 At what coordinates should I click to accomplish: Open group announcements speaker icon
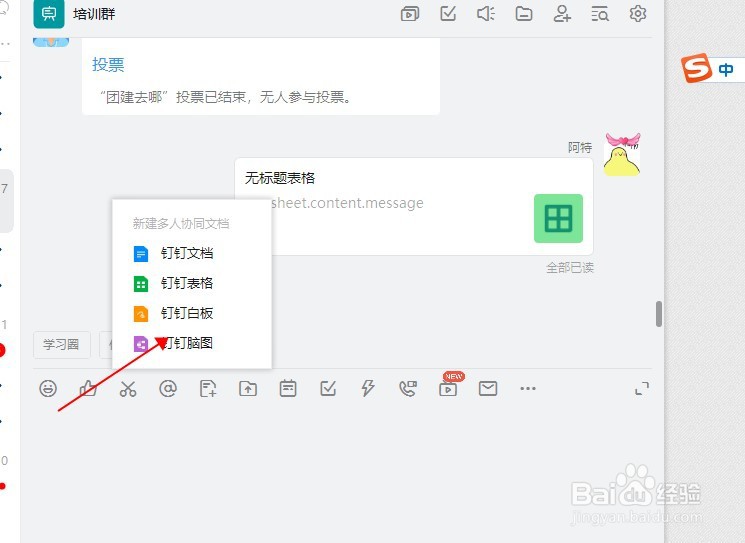click(x=486, y=14)
